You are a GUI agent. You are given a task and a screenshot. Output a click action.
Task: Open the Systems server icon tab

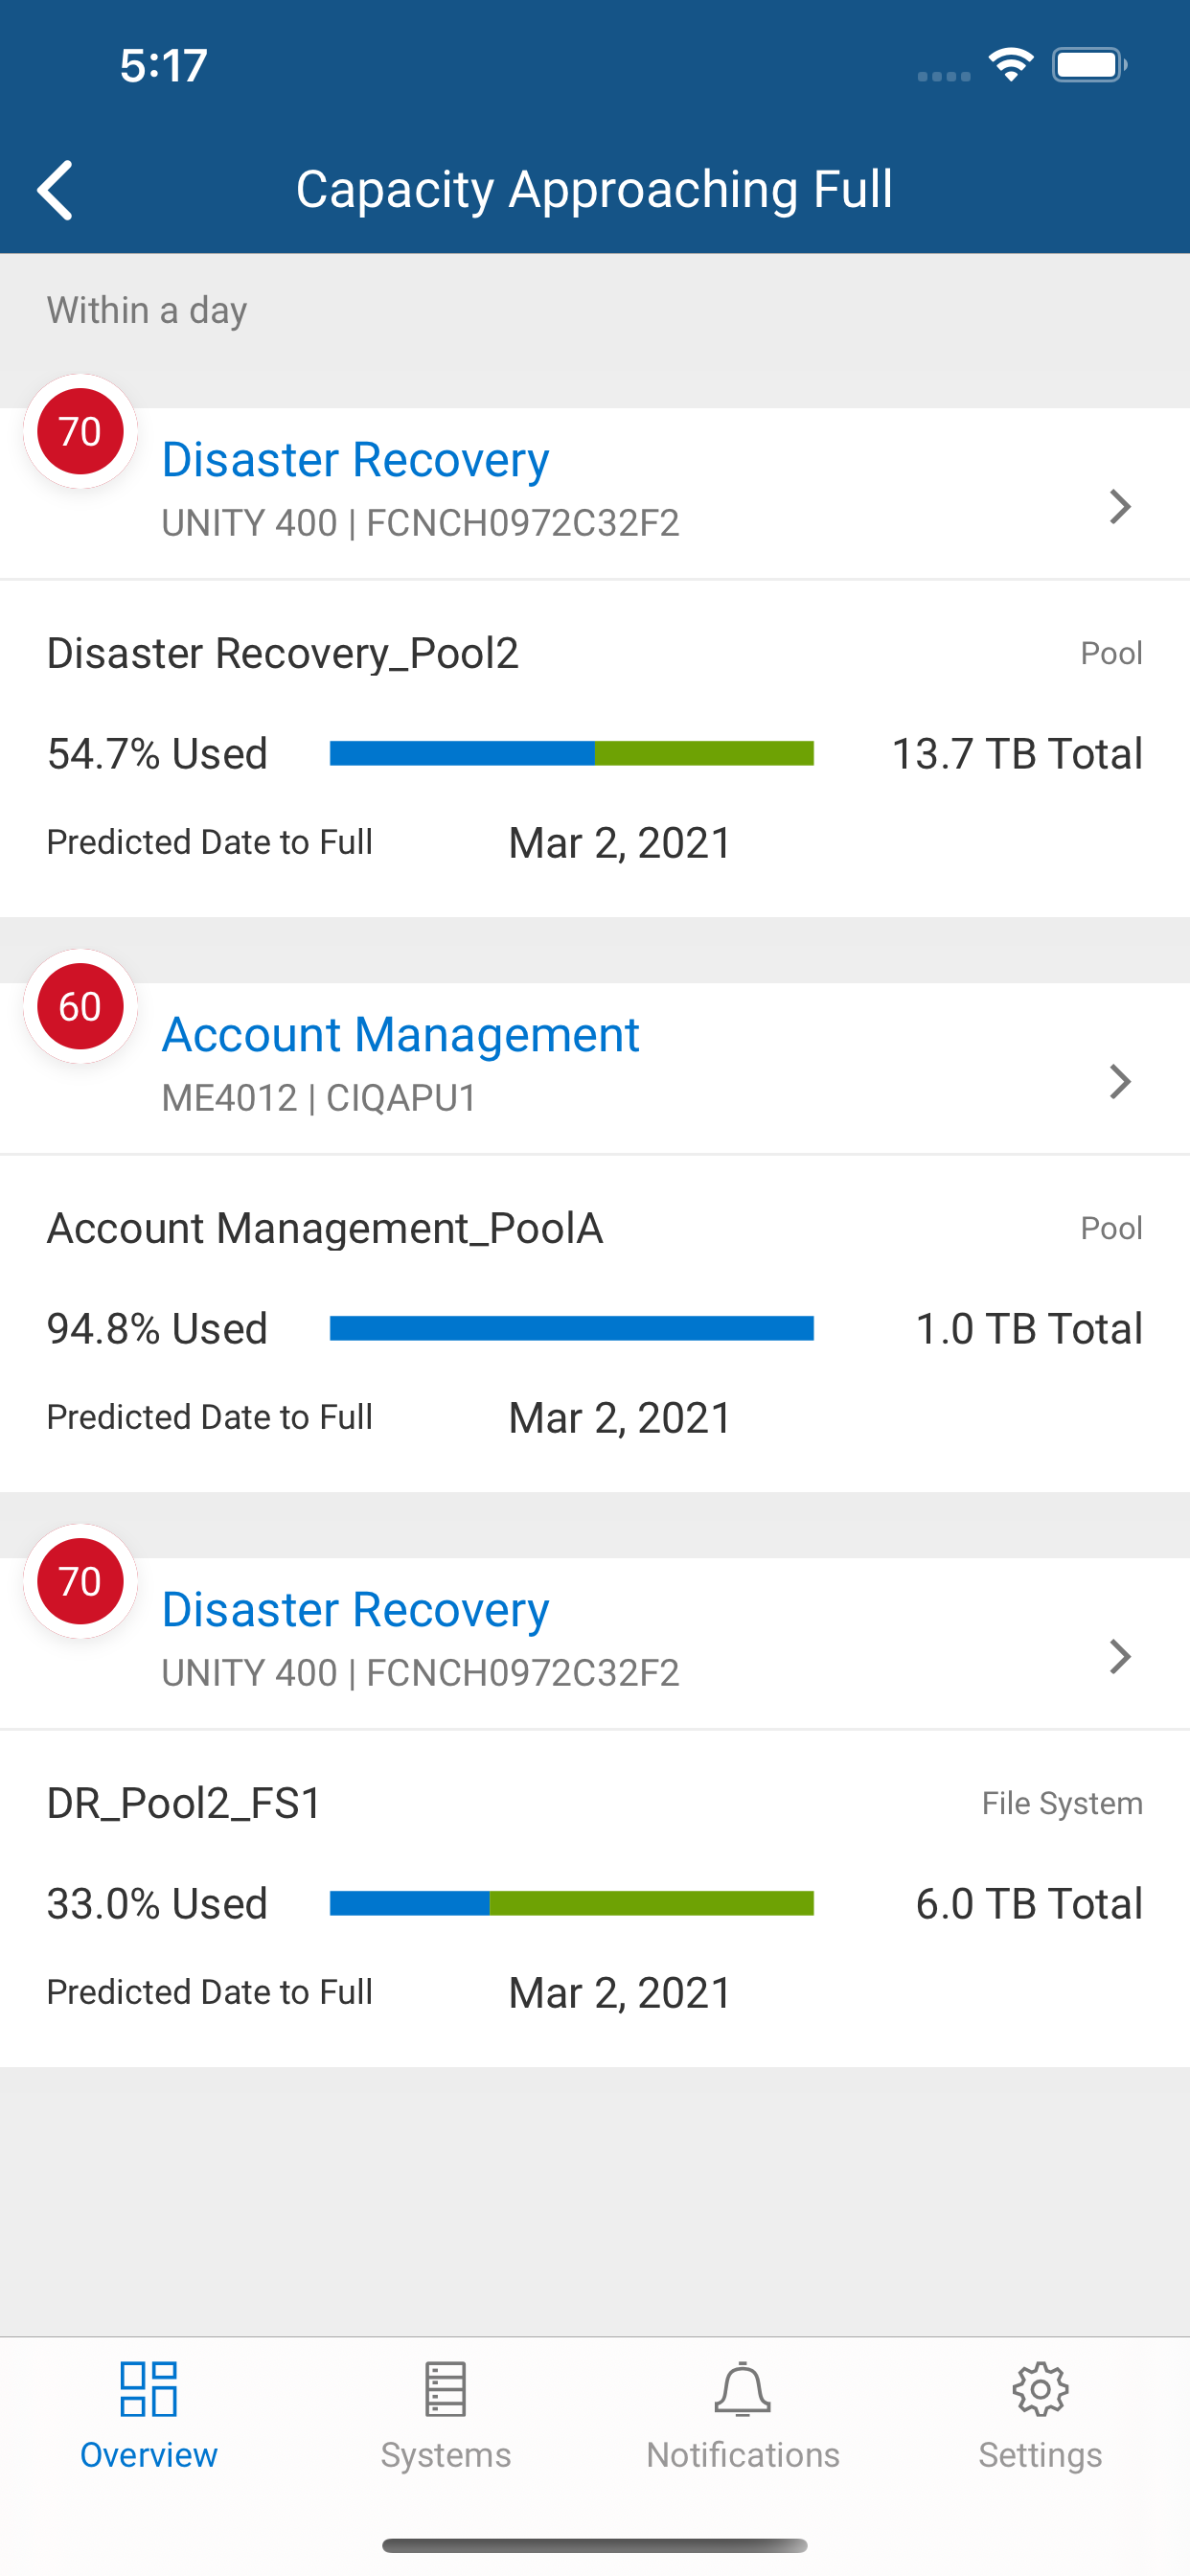445,2389
